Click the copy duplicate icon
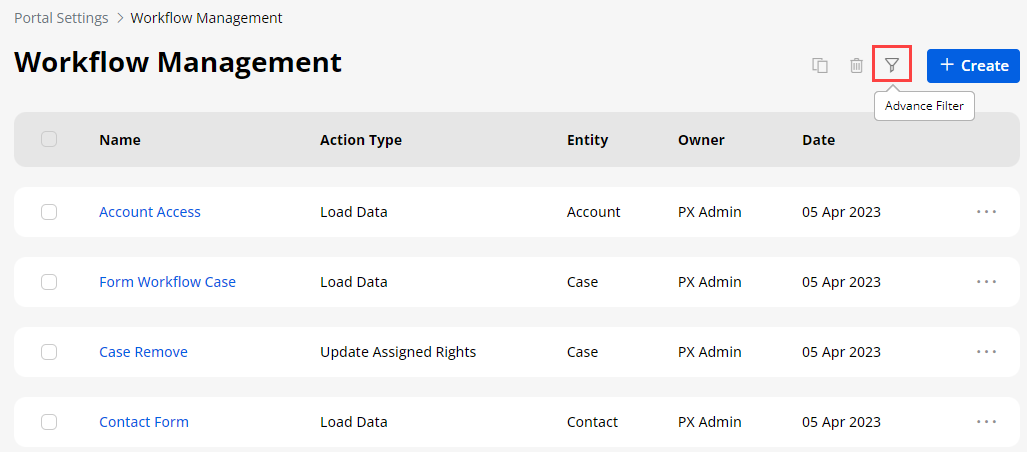 click(x=820, y=66)
